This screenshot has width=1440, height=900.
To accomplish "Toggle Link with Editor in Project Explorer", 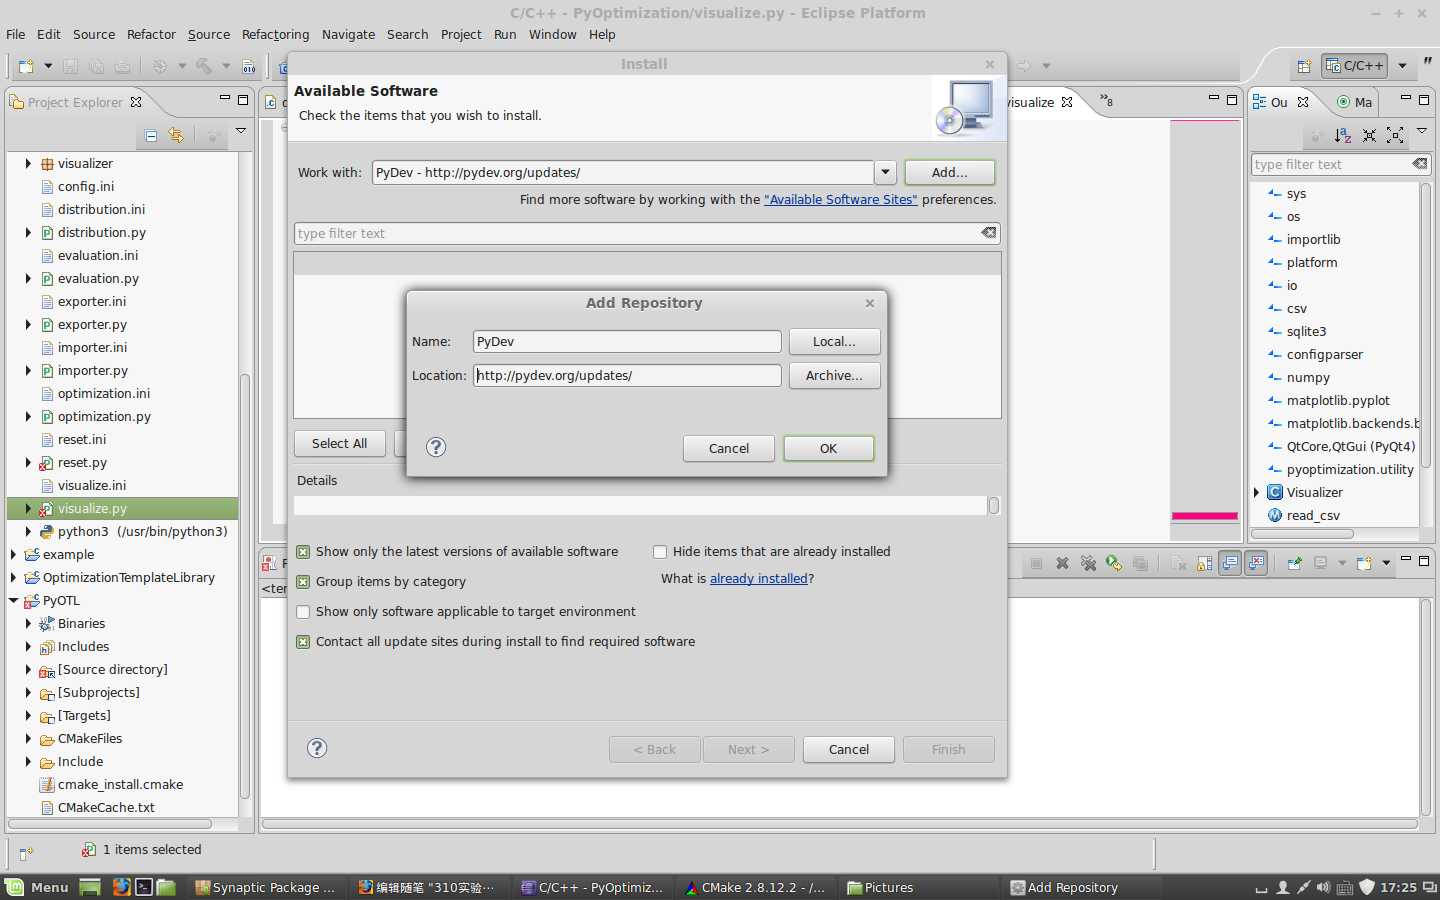I will click(x=176, y=135).
